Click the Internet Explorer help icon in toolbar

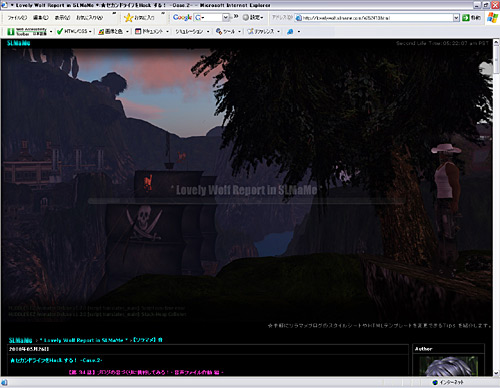[290, 32]
